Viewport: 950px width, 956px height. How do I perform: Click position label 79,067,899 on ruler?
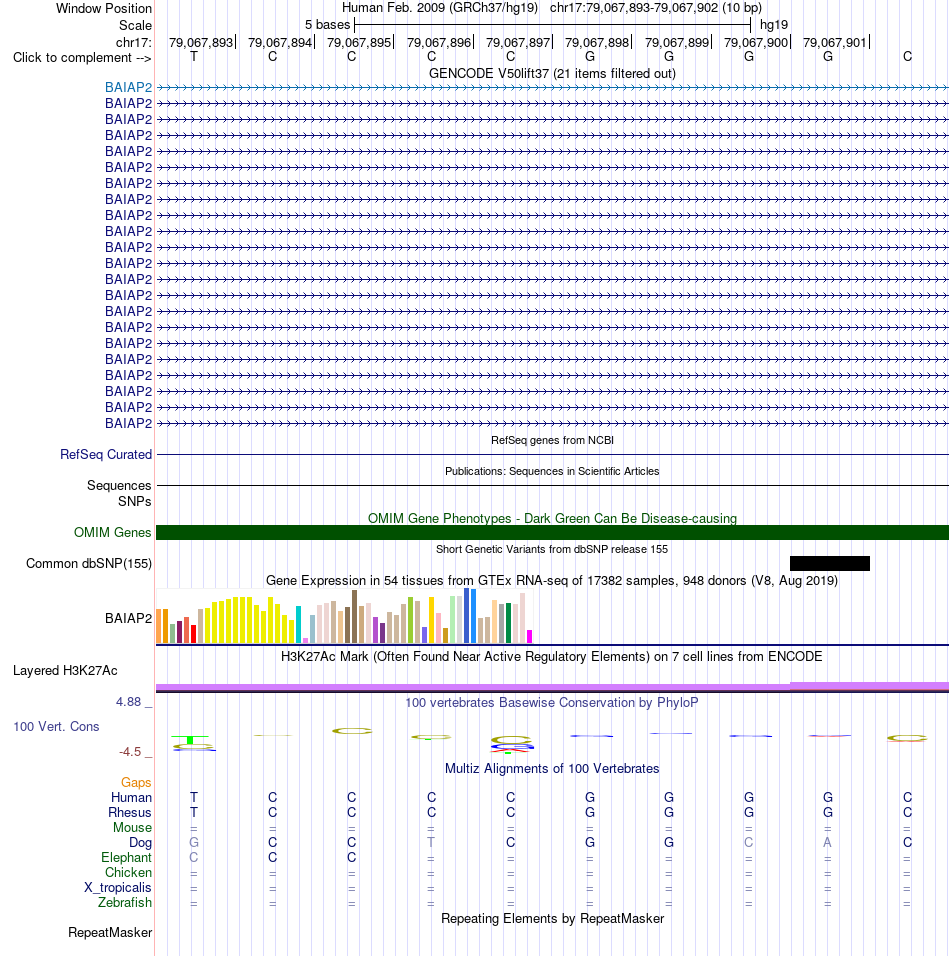point(677,43)
